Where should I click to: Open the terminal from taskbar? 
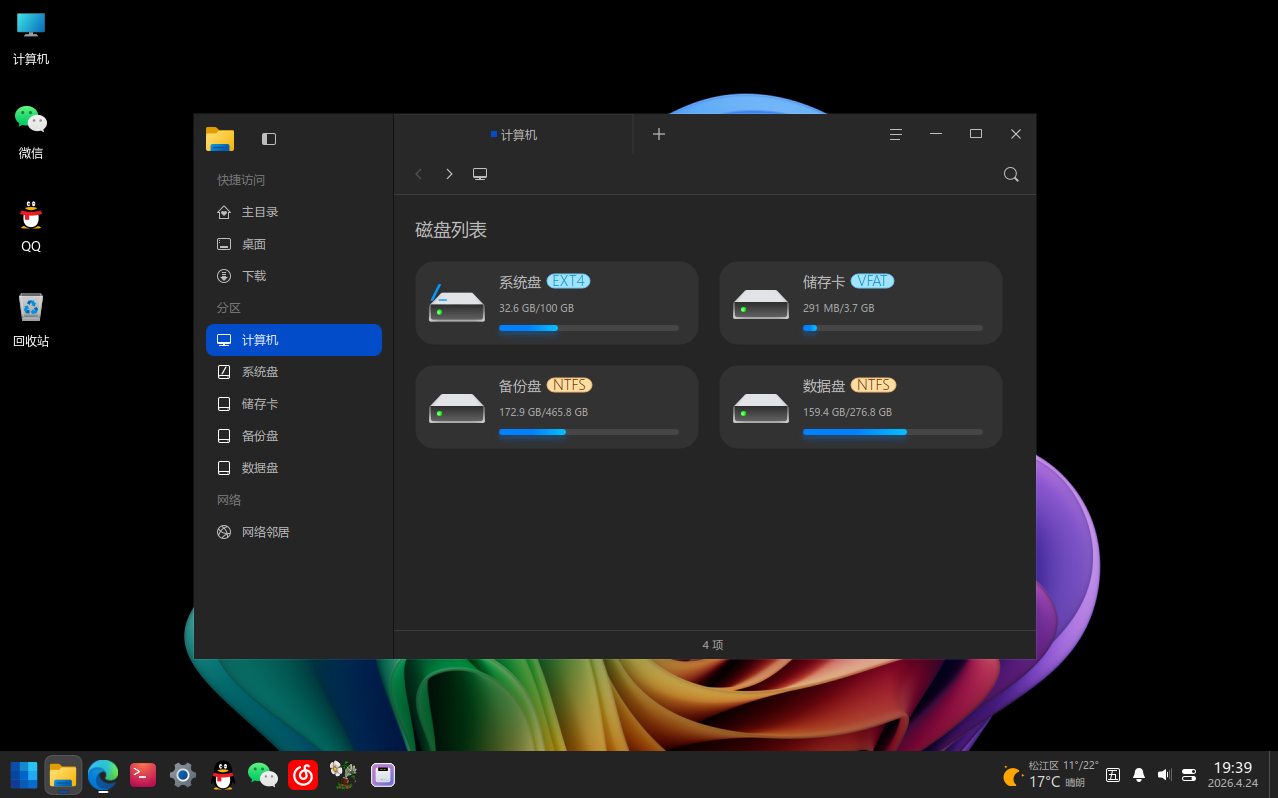click(x=143, y=775)
